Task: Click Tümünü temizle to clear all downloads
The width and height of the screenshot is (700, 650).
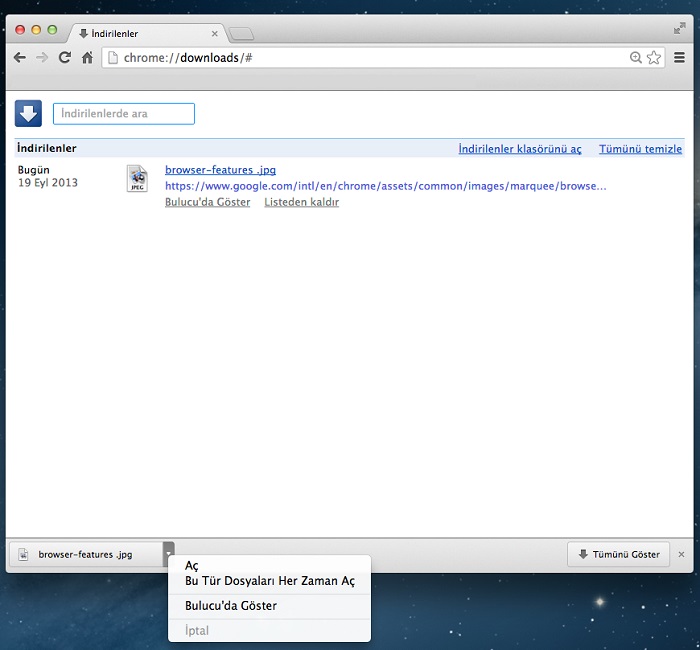Action: (640, 149)
